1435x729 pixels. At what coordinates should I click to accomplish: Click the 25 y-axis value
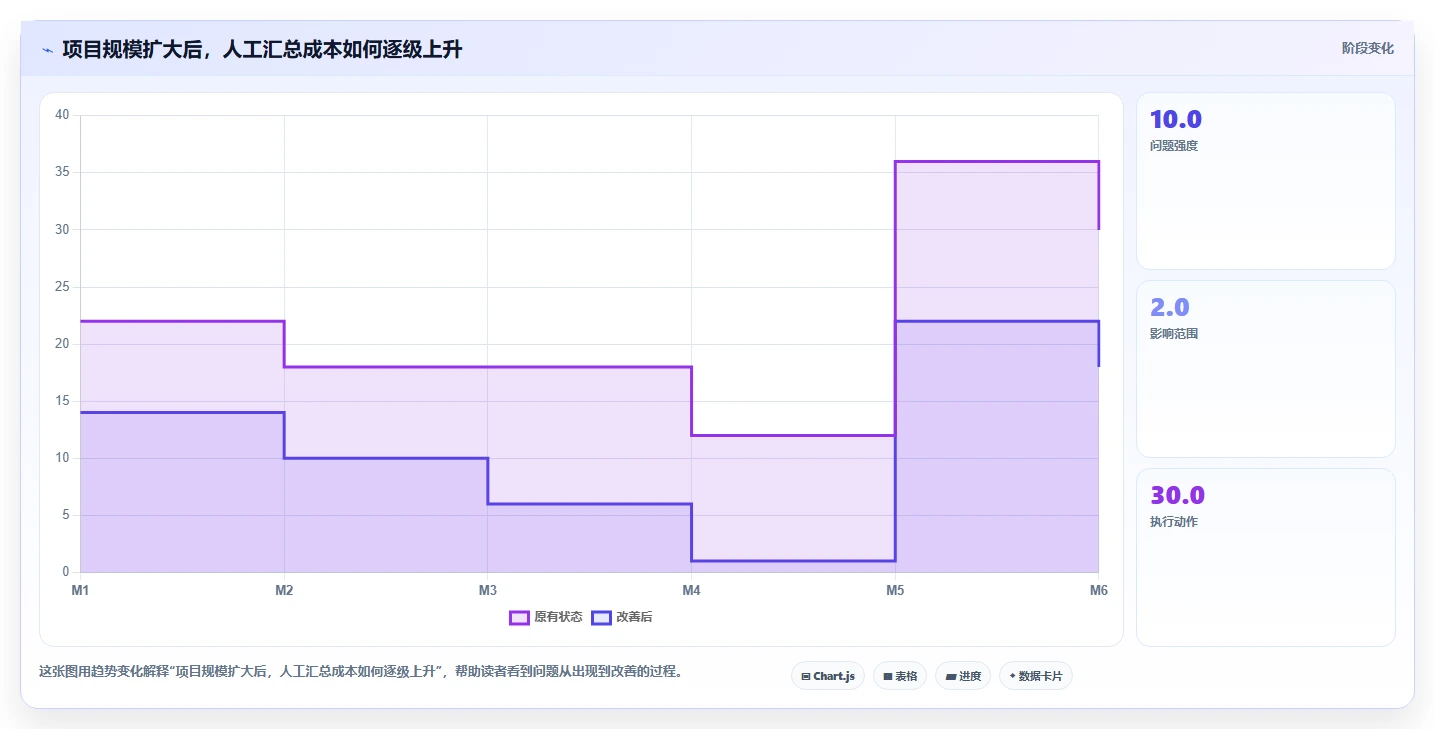62,287
